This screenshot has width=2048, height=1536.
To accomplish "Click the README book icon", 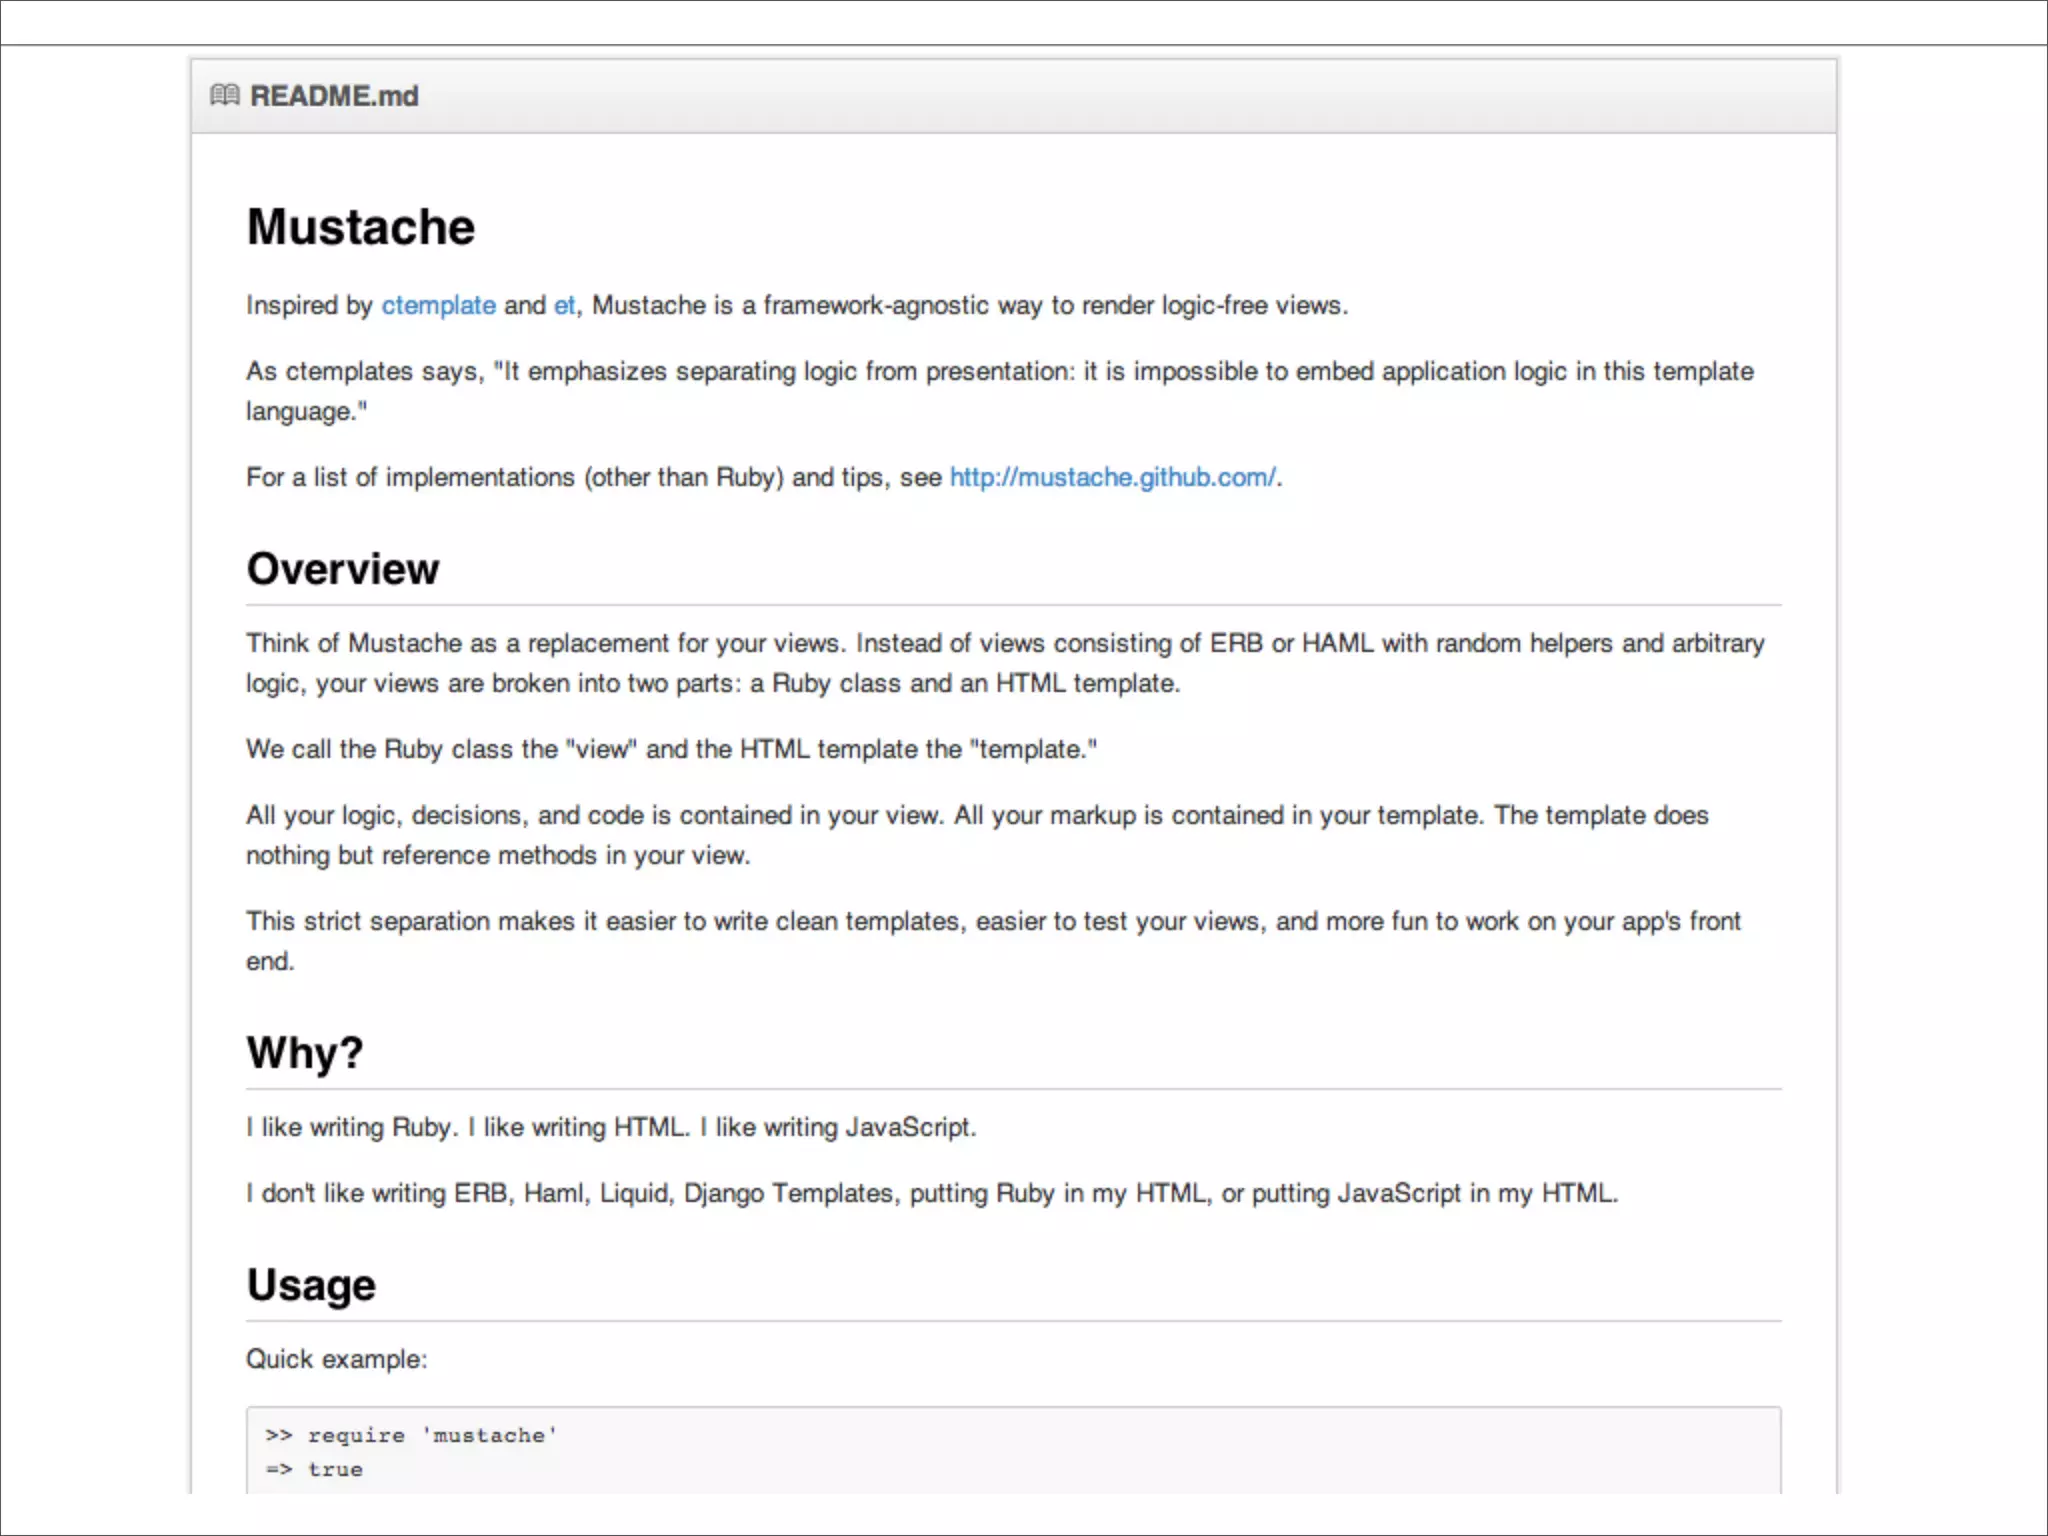I will pos(225,95).
